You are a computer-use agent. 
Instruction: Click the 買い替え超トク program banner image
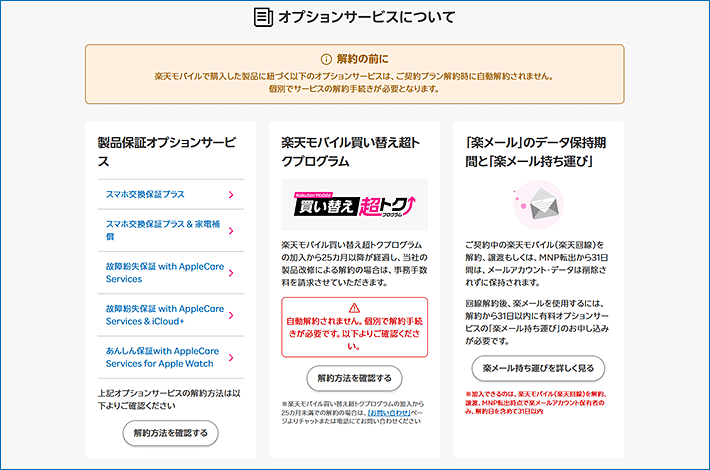(355, 205)
